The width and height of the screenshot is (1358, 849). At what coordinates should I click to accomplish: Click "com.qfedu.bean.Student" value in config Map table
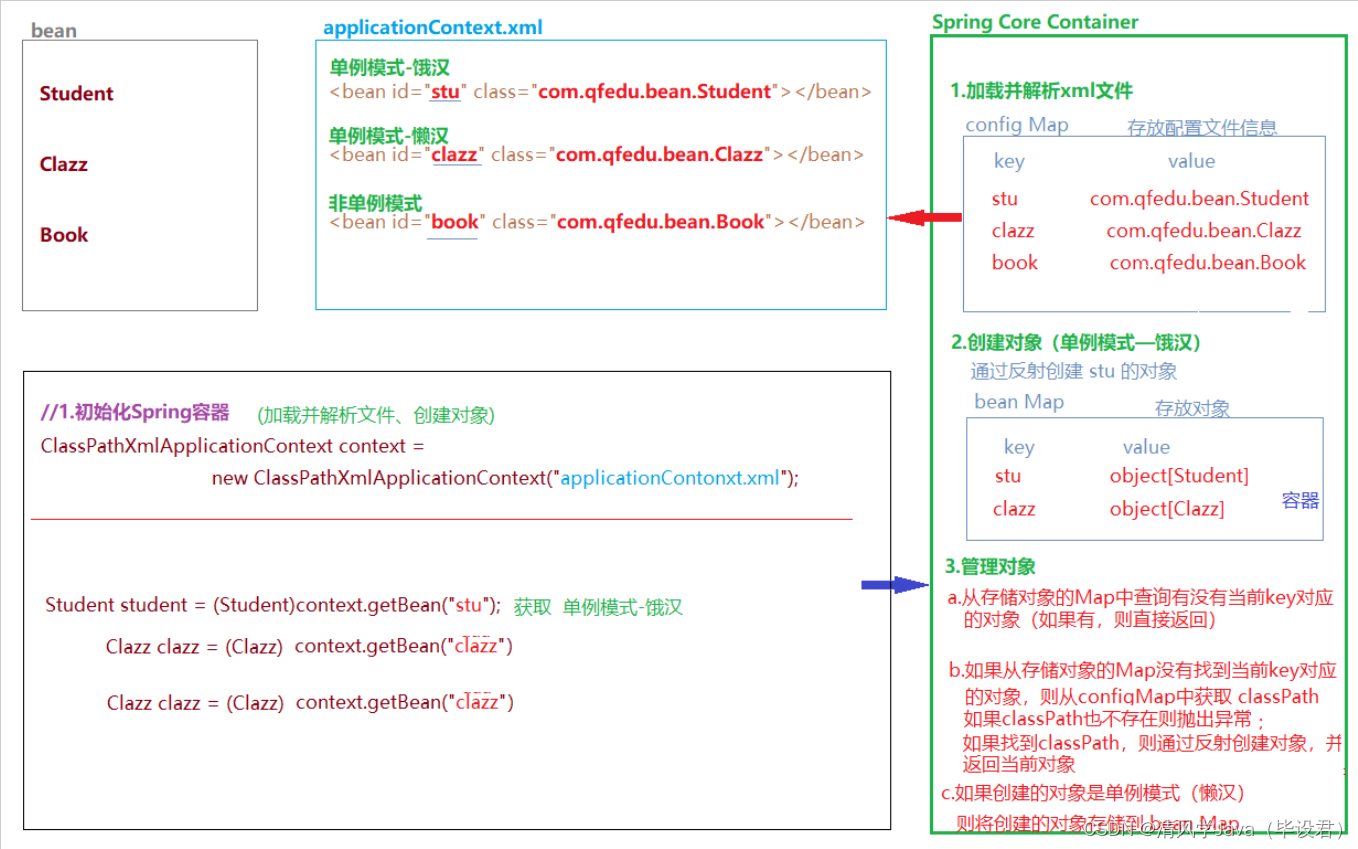[x=1200, y=199]
